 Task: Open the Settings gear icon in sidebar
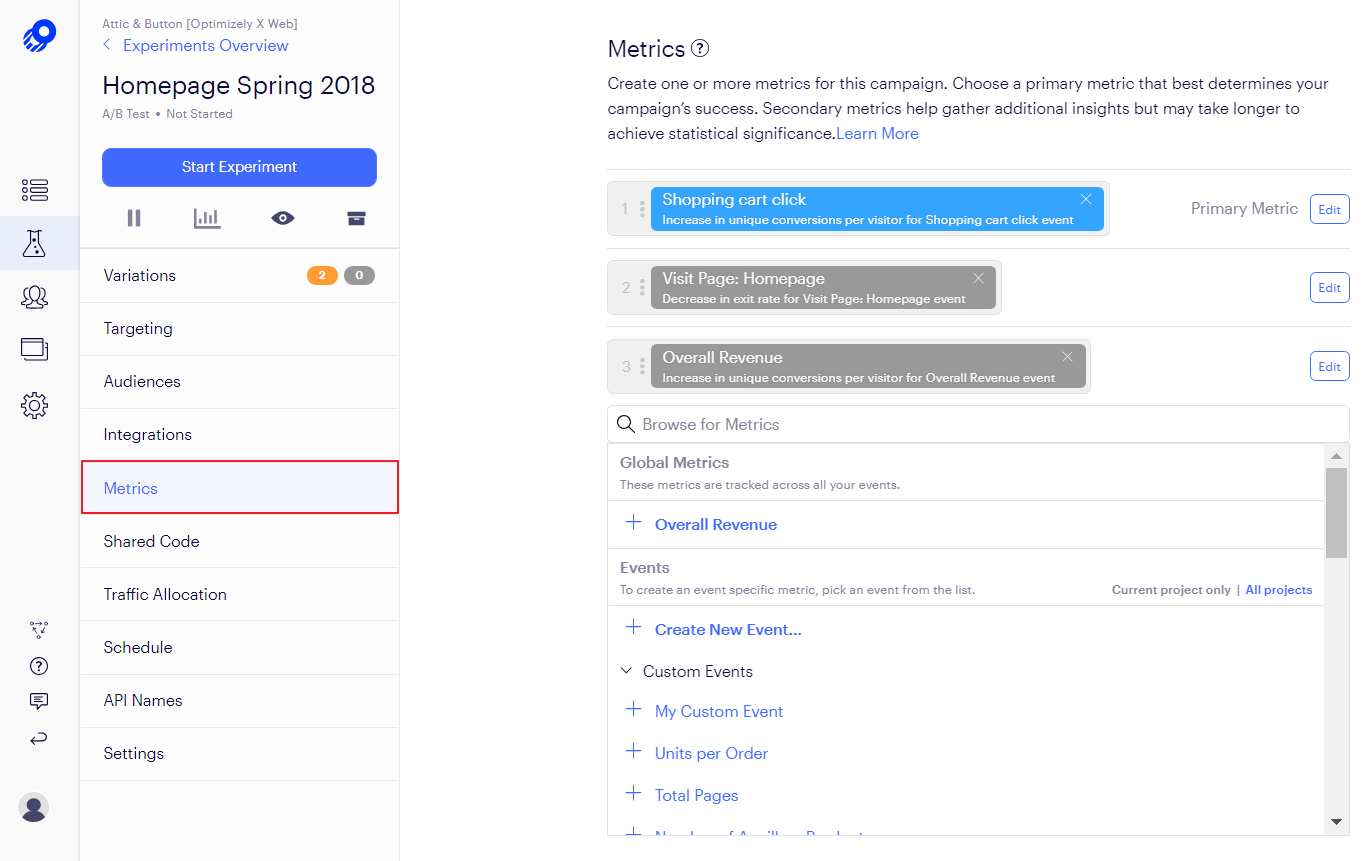coord(34,405)
